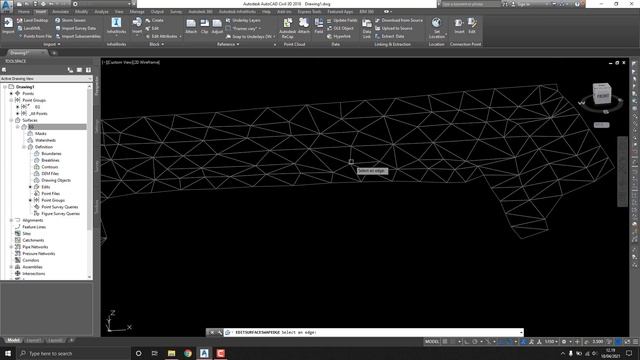Image resolution: width=640 pixels, height=360 pixels.
Task: Click Import Subassemblies
Action: (x=78, y=36)
